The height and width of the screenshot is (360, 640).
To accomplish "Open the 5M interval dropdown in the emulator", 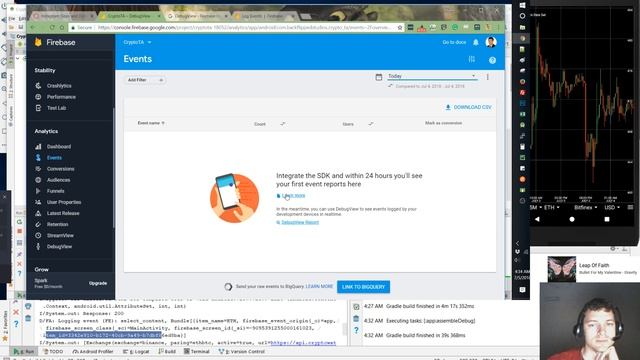I will point(536,207).
